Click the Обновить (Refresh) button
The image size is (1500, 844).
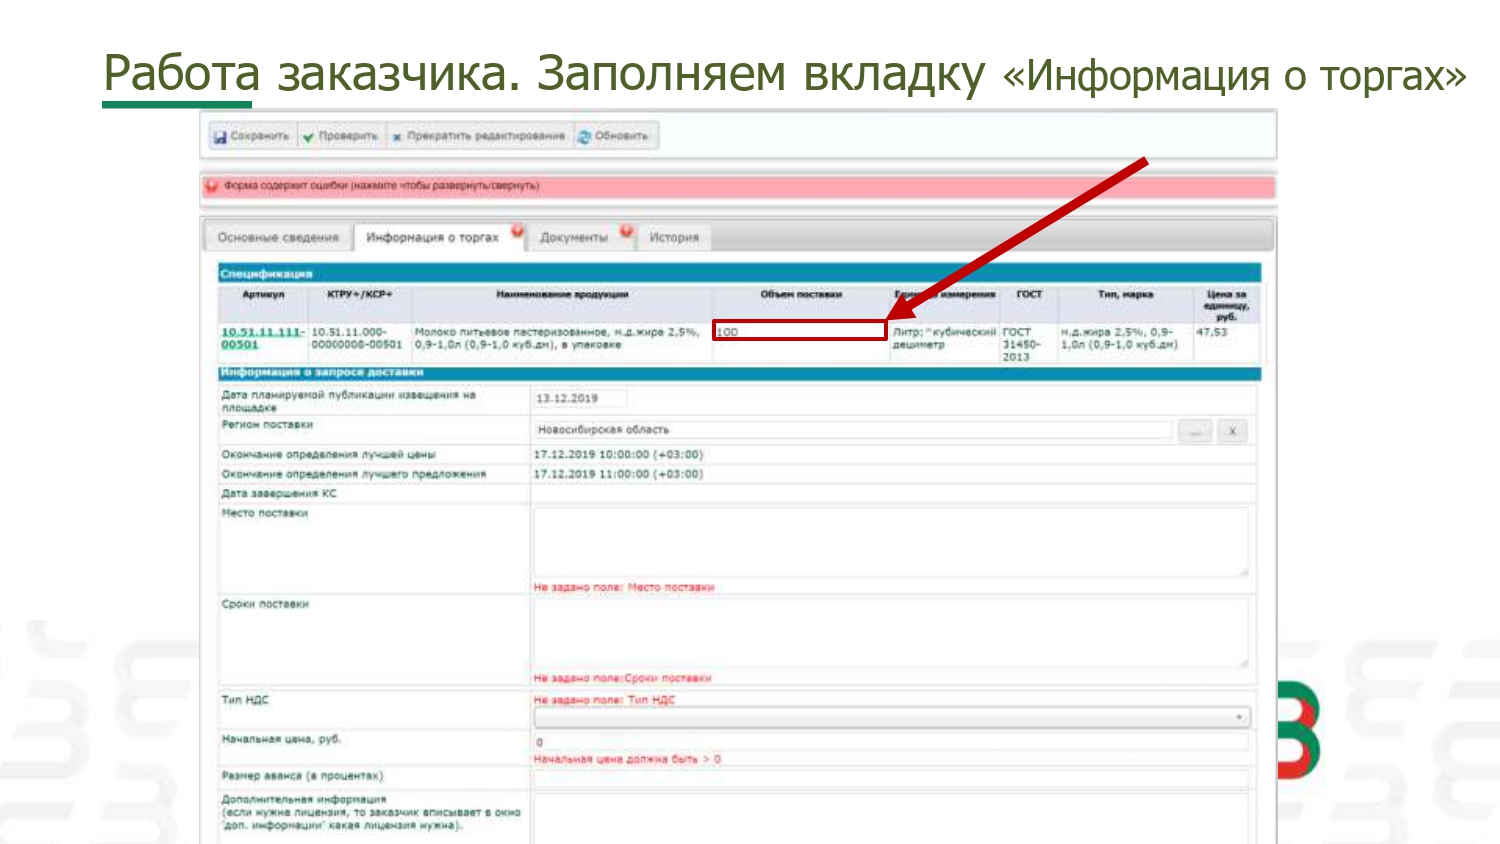(613, 136)
